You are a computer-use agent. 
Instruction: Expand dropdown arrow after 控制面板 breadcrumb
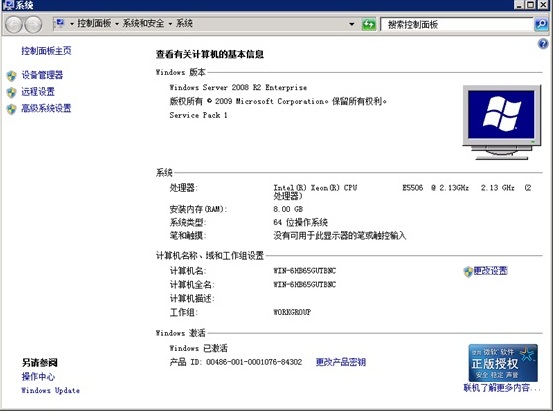coord(117,24)
